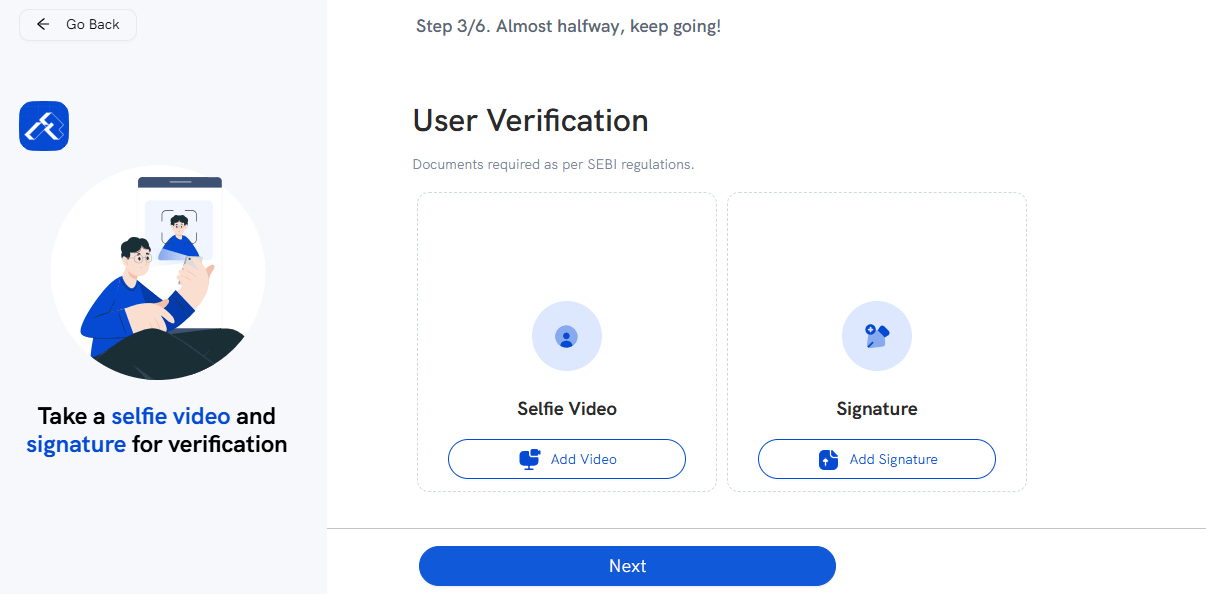Click the Selfie Video dashed card area
This screenshot has height=594, width=1206.
[x=567, y=342]
